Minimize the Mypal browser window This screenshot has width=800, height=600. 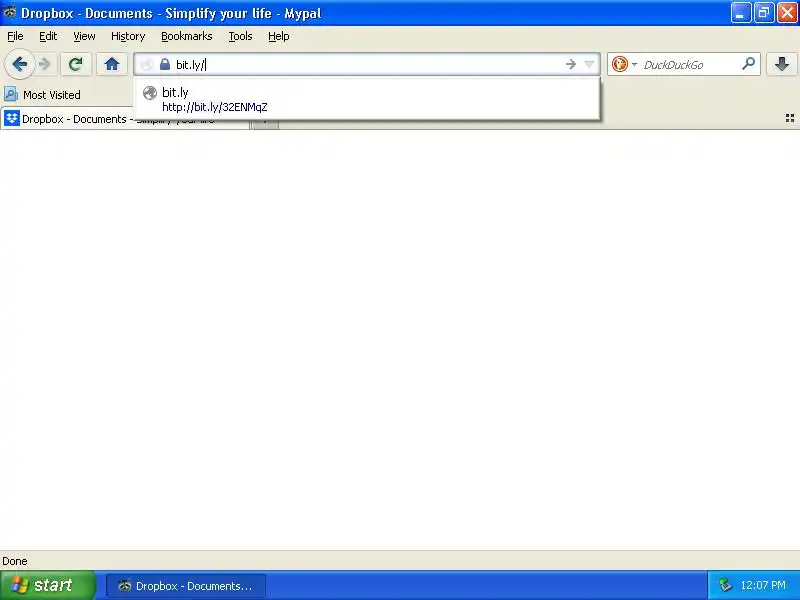click(x=740, y=13)
